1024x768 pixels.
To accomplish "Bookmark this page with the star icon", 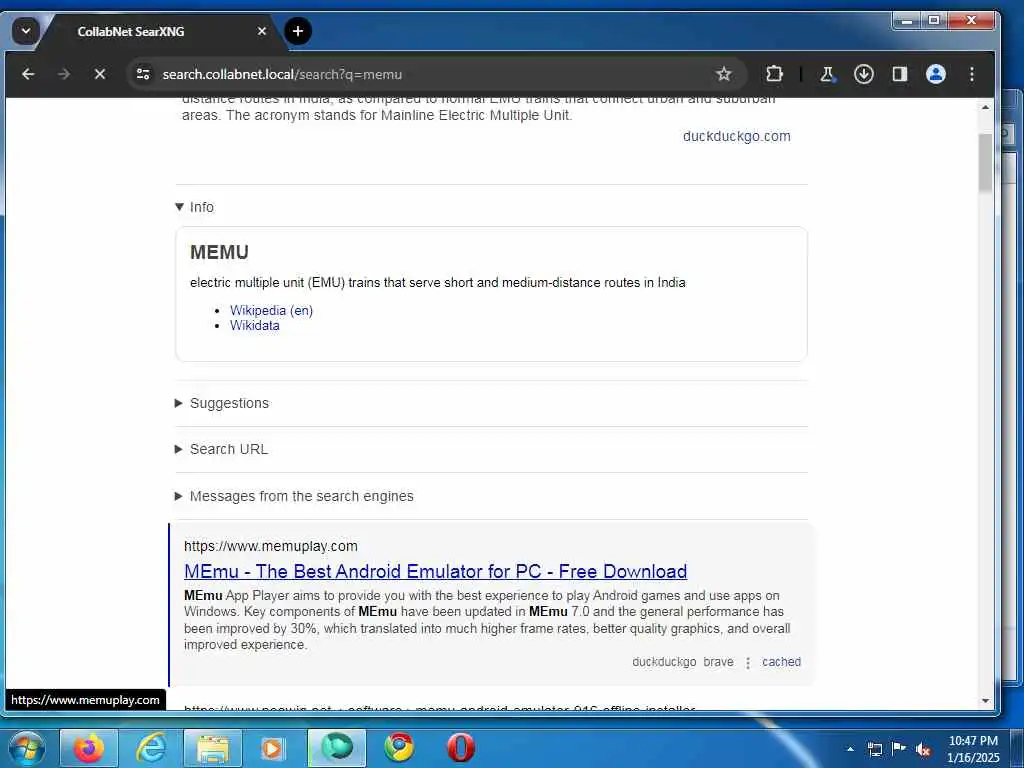I will 724,74.
